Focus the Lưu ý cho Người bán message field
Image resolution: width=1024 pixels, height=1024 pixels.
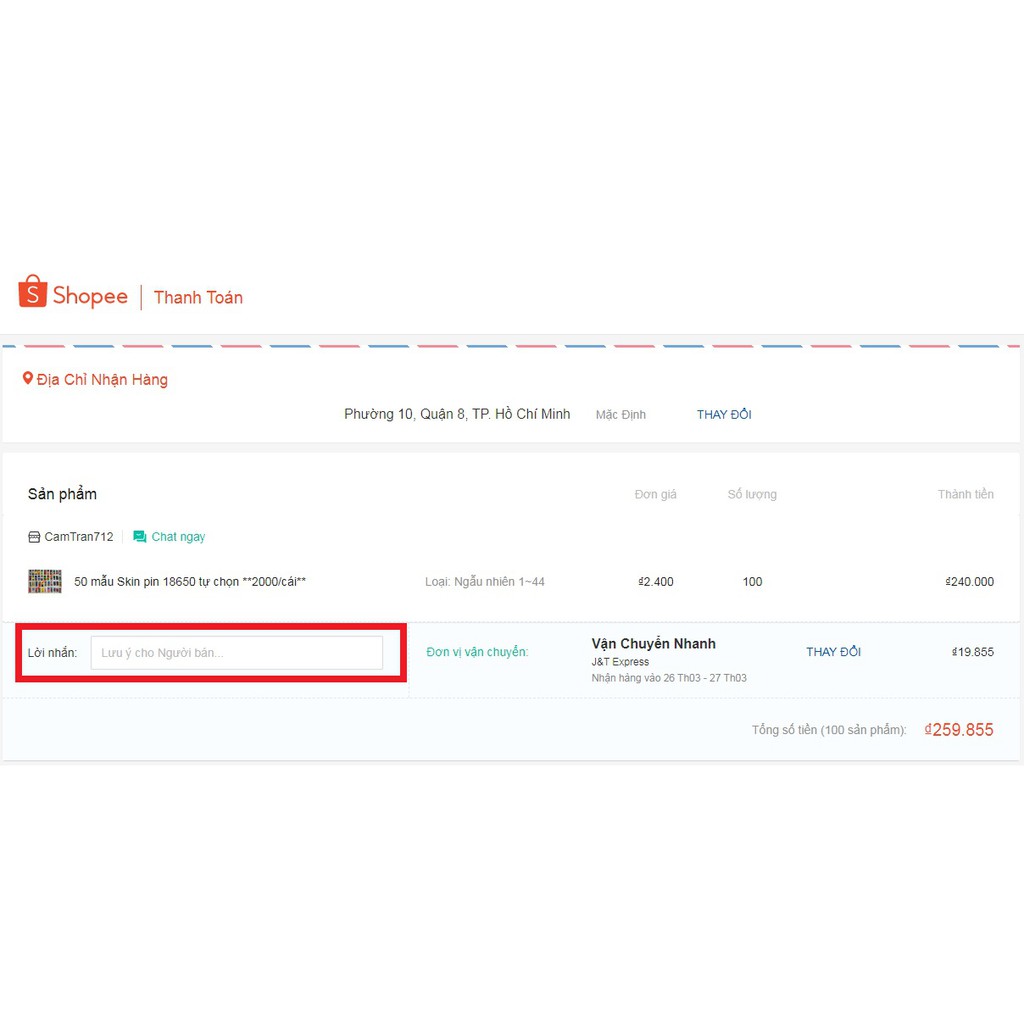click(x=237, y=653)
